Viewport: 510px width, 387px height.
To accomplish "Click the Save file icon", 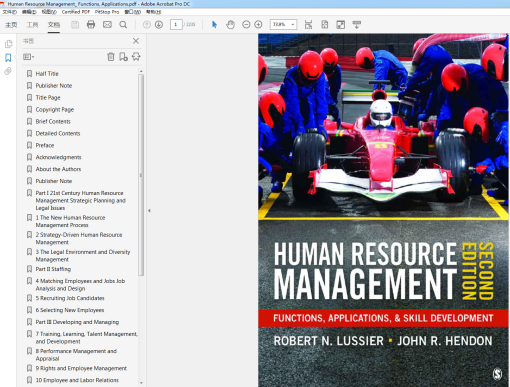I will pos(75,25).
